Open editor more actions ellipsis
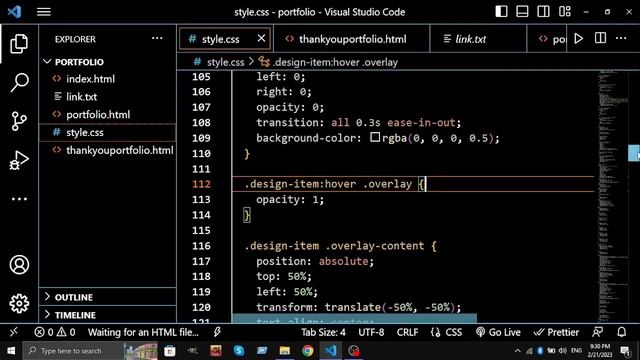Screen dimensions: 640x360 [621, 38]
